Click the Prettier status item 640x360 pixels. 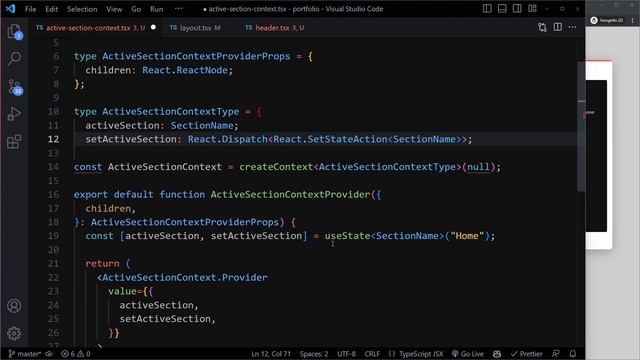(527, 354)
